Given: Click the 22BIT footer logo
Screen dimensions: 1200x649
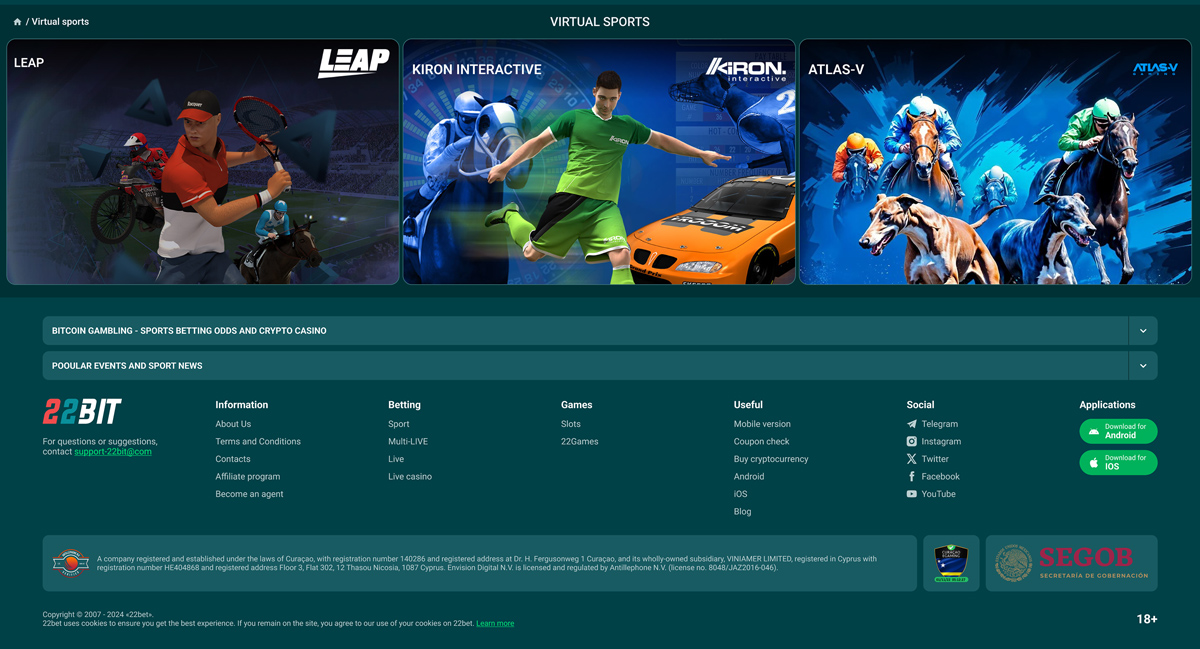Looking at the screenshot, I should point(82,411).
